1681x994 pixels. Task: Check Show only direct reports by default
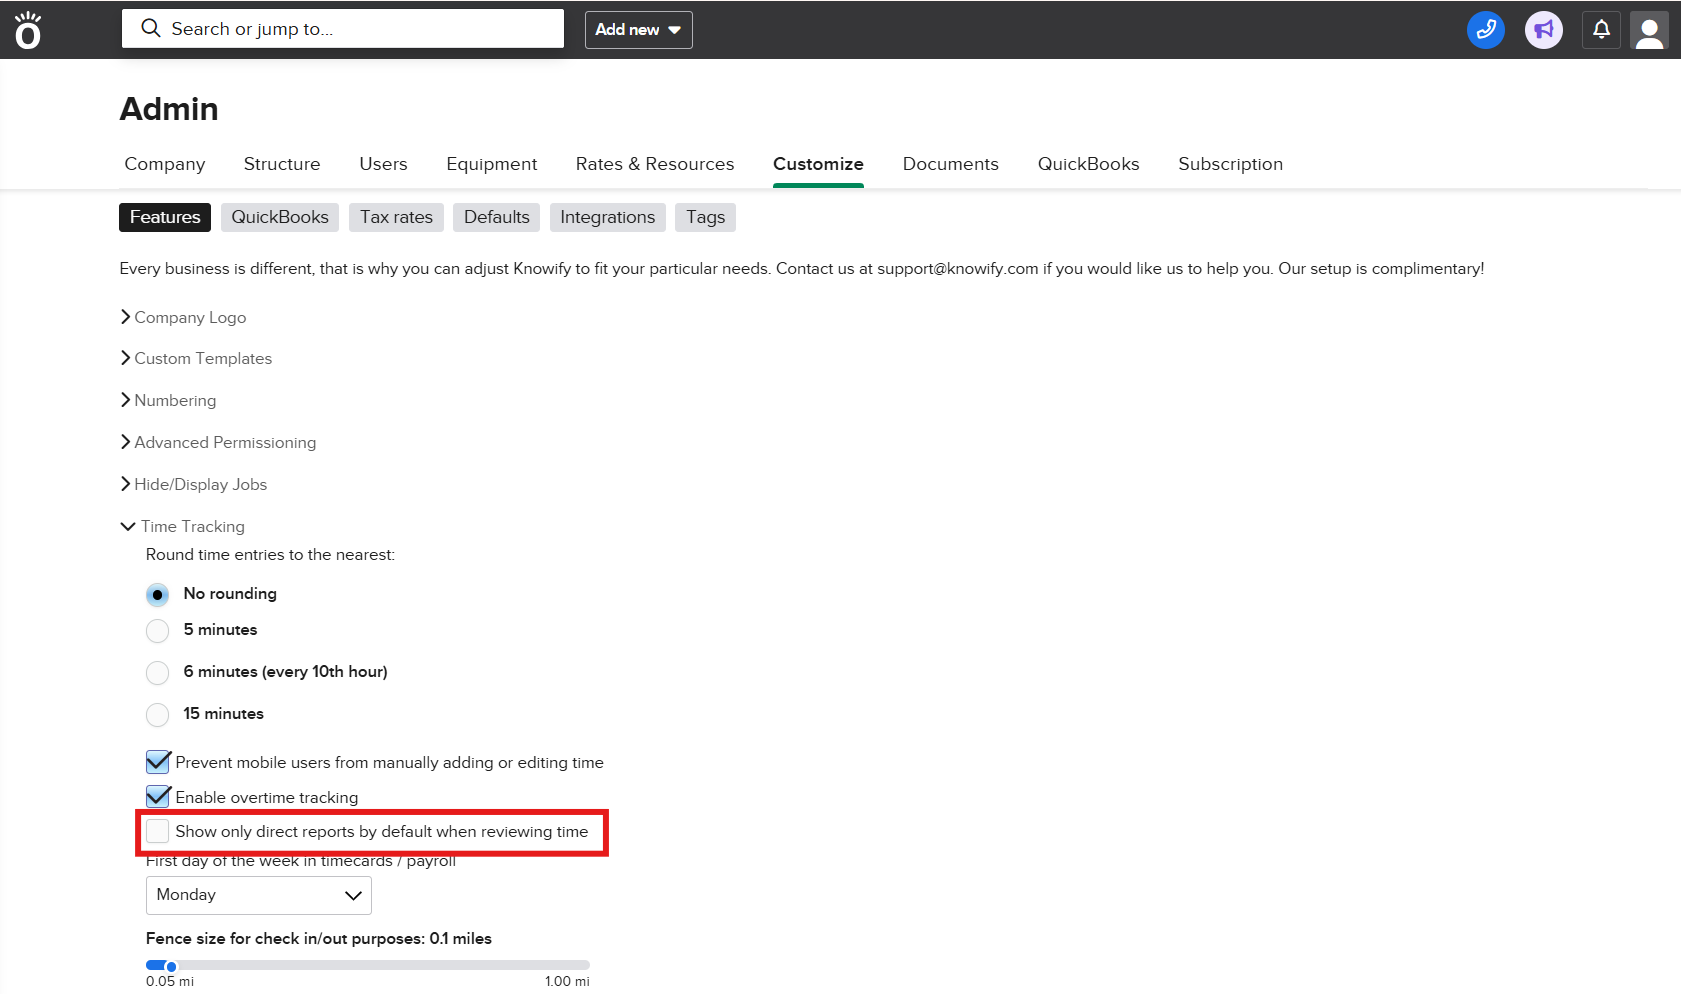point(158,832)
